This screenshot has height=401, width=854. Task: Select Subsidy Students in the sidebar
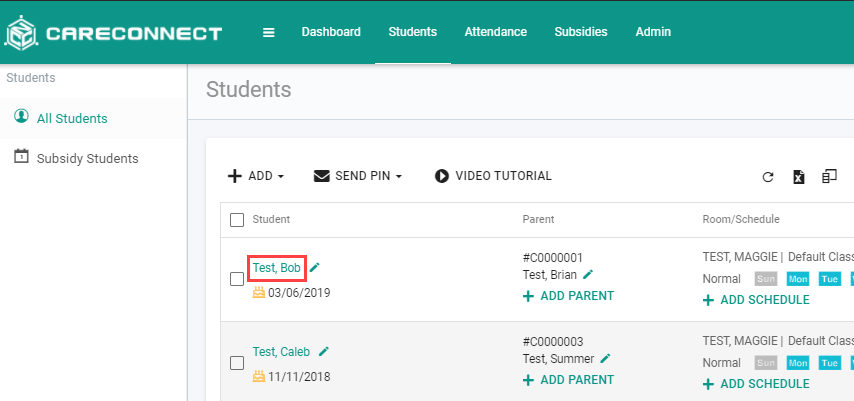(87, 159)
